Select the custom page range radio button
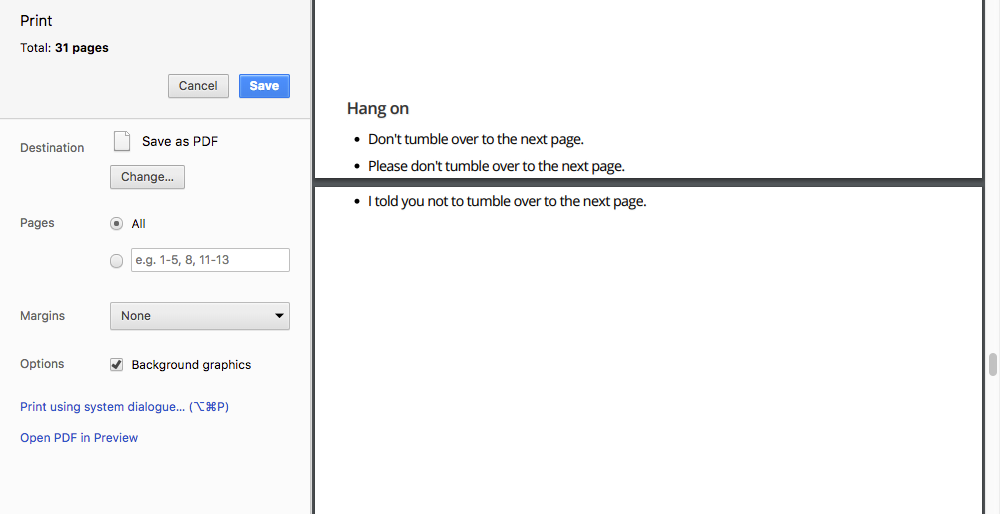The height and width of the screenshot is (514, 1000). coord(117,261)
